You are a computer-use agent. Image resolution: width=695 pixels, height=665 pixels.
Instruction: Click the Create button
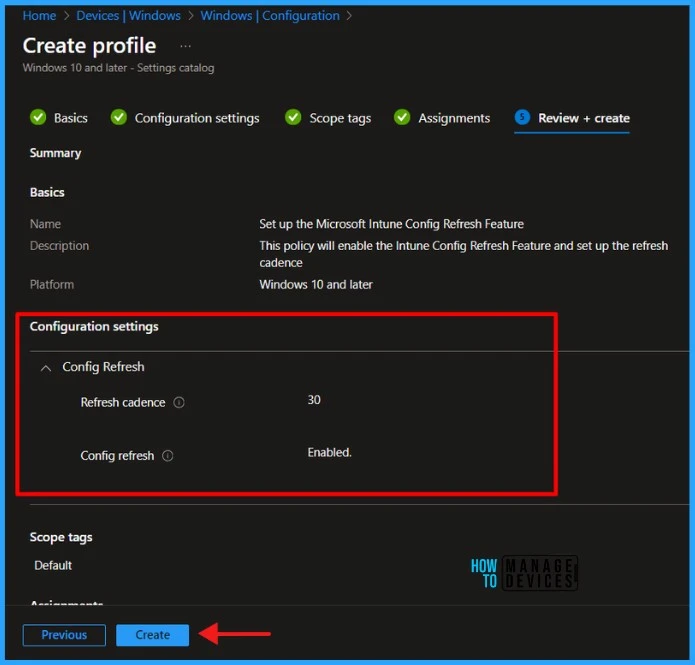[x=152, y=635]
